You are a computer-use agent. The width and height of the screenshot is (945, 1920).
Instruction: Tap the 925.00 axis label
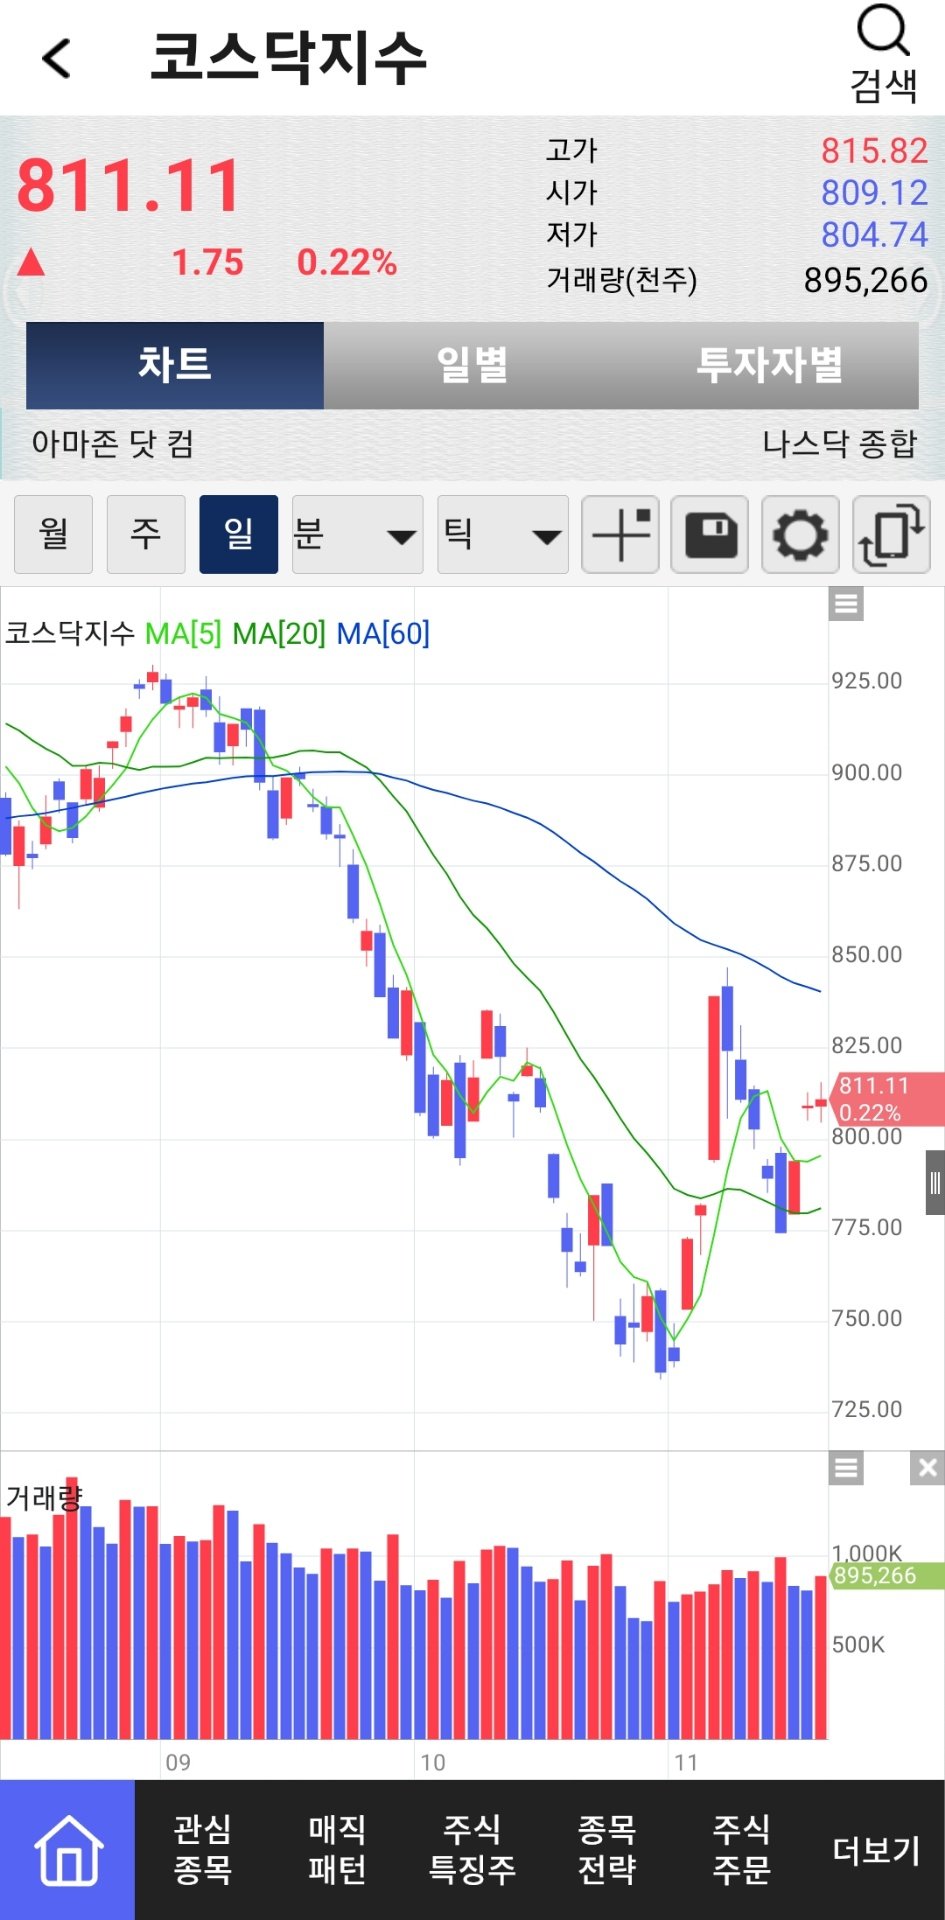pyautogui.click(x=867, y=681)
